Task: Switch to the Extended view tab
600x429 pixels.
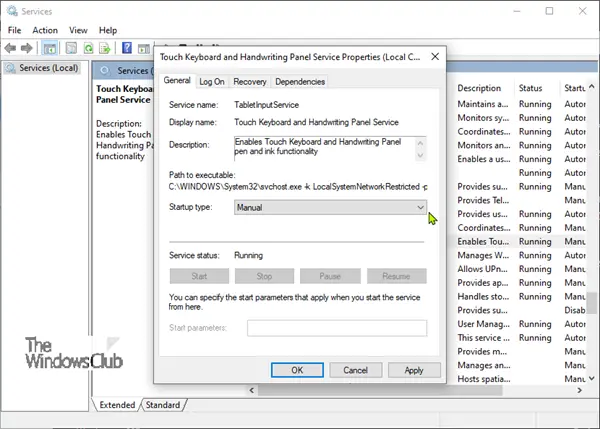Action: point(117,405)
